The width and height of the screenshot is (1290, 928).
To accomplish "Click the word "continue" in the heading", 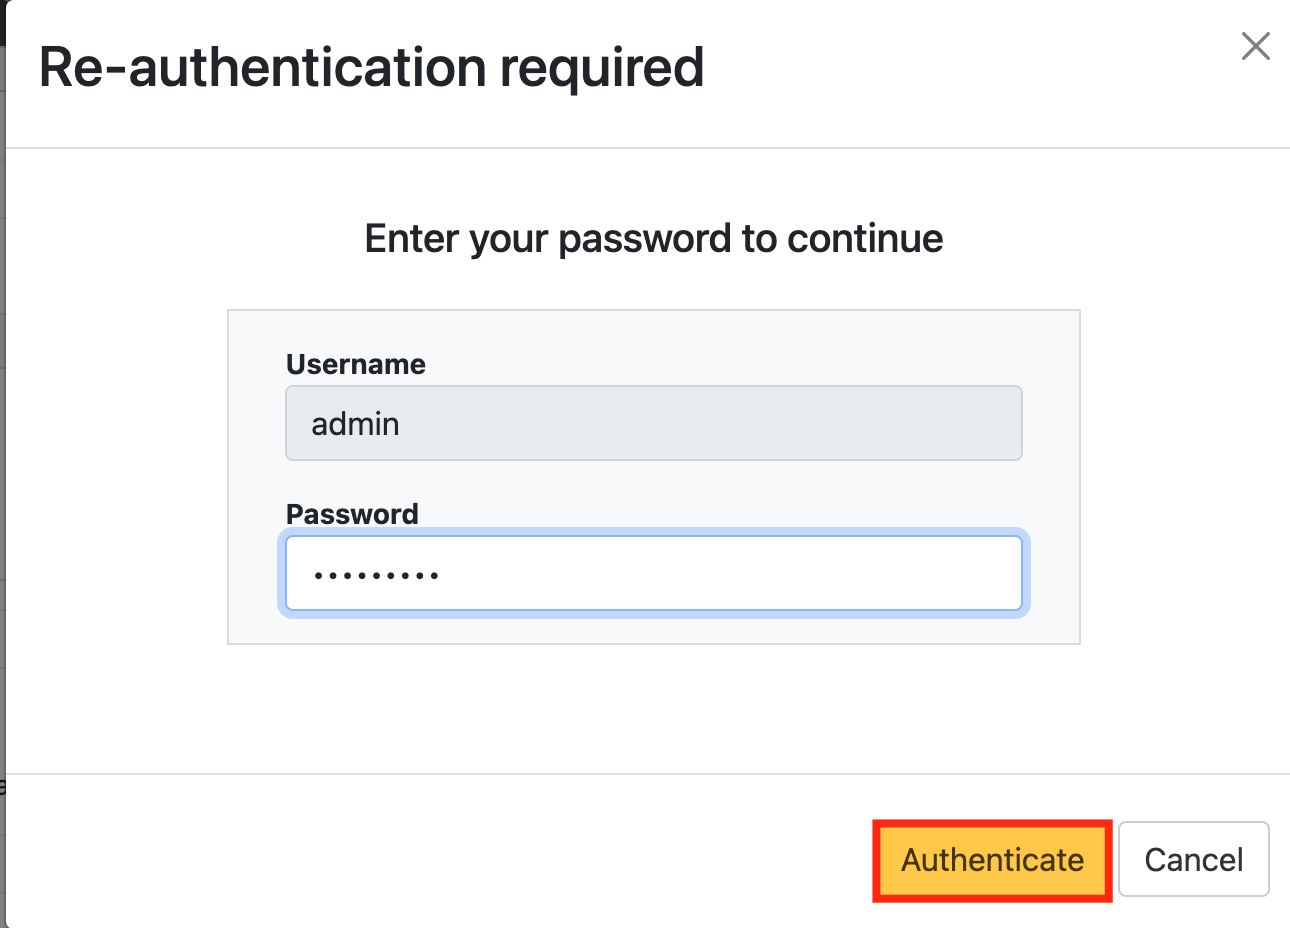I will tap(865, 239).
